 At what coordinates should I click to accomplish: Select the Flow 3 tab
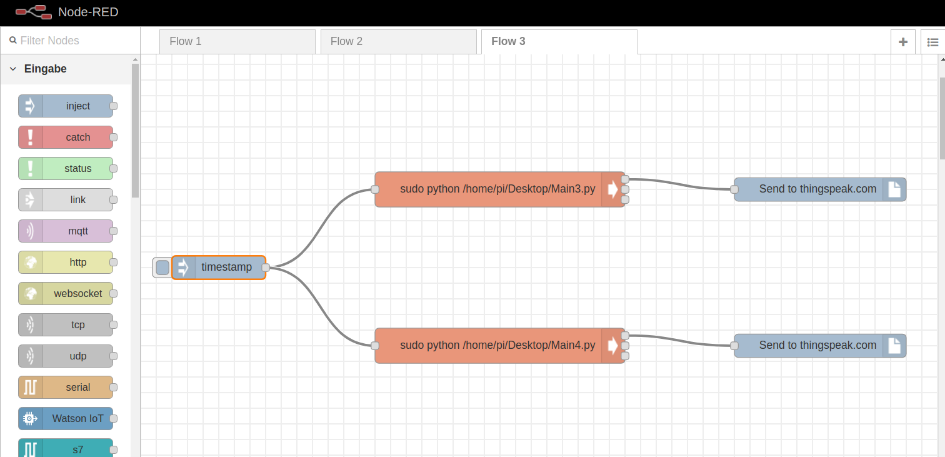pyautogui.click(x=558, y=41)
